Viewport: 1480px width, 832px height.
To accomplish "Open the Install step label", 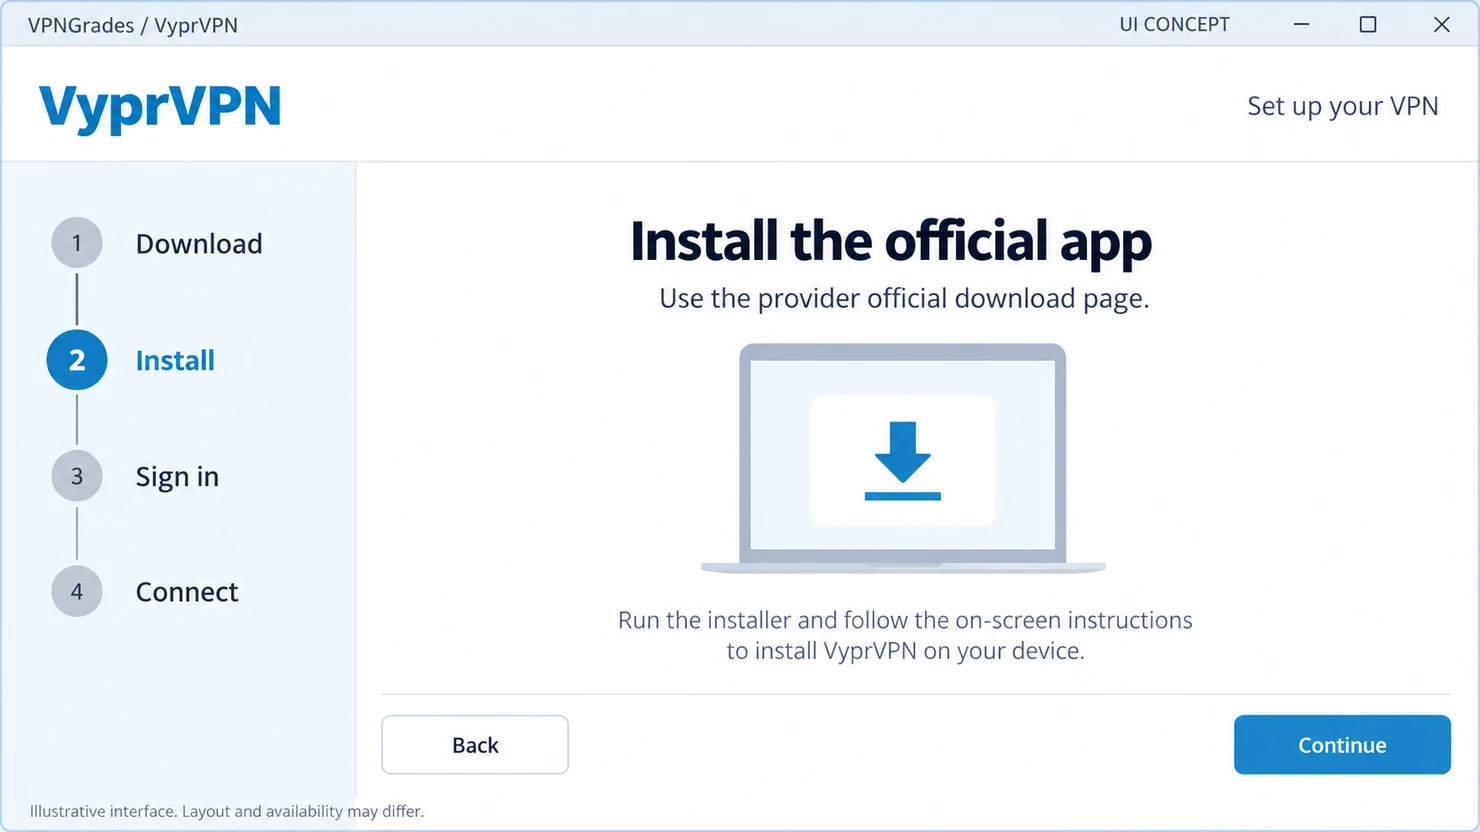I will click(x=175, y=360).
